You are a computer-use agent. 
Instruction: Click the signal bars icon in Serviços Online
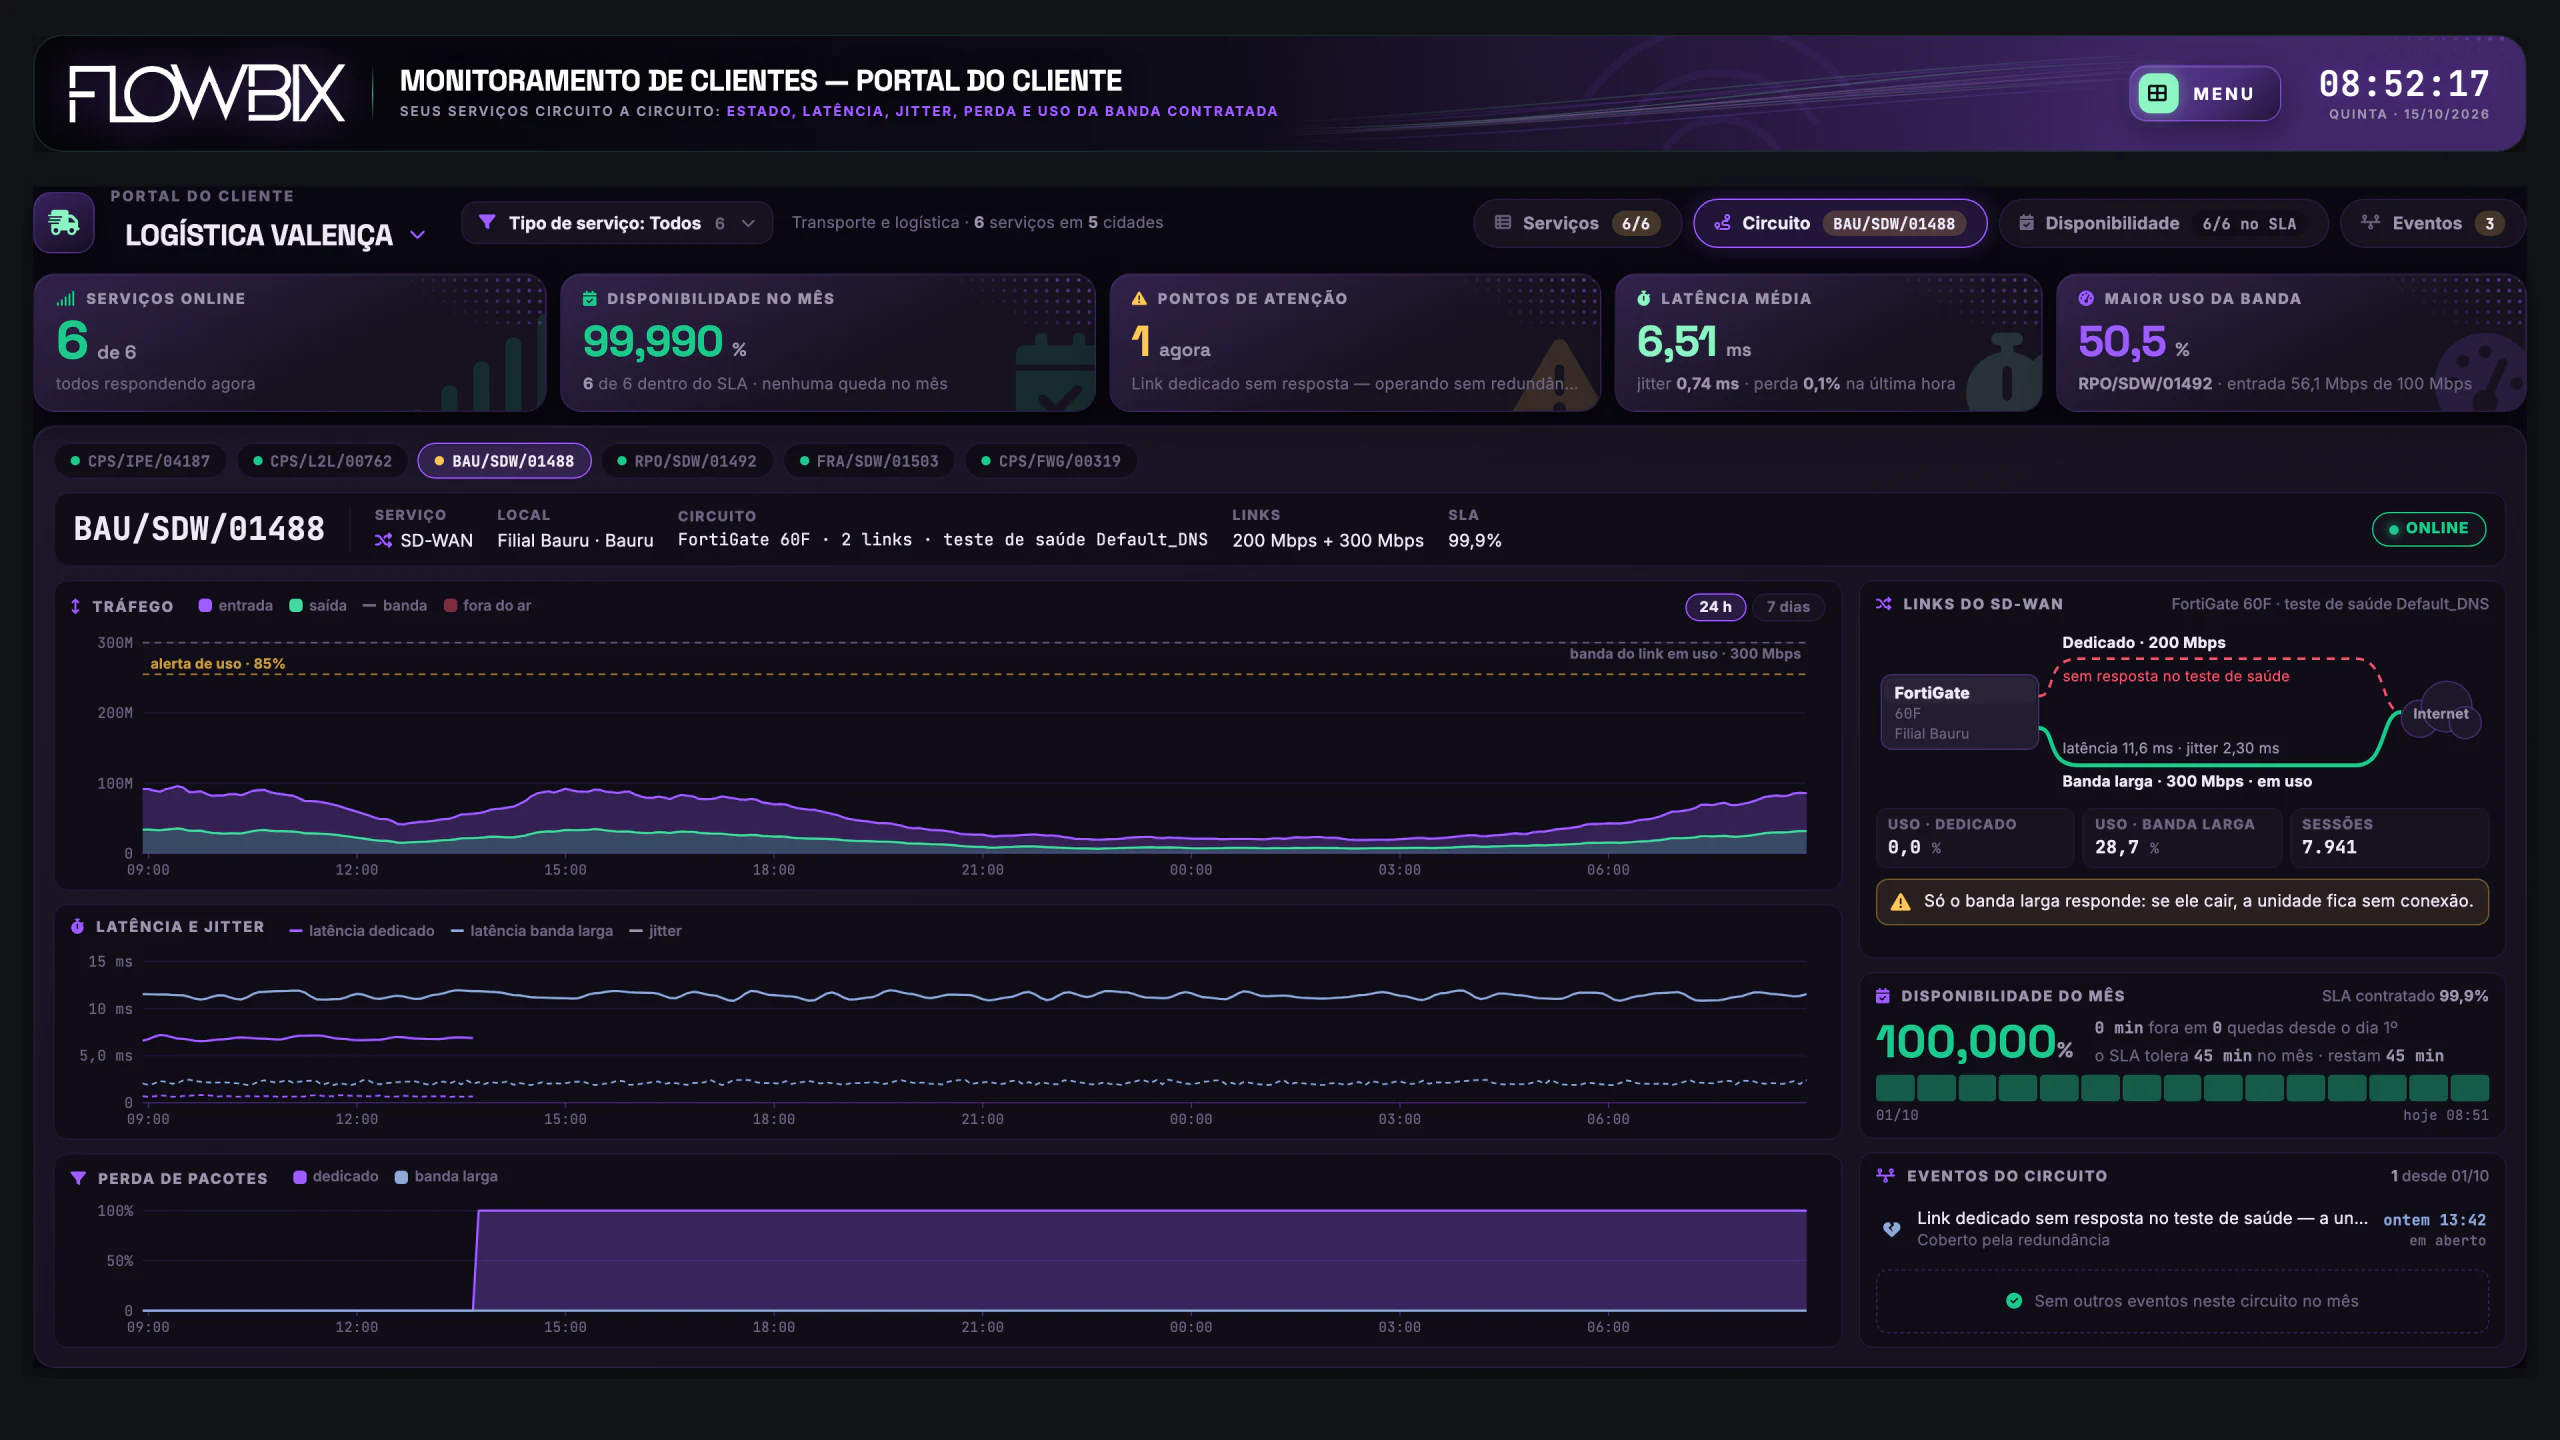tap(66, 298)
